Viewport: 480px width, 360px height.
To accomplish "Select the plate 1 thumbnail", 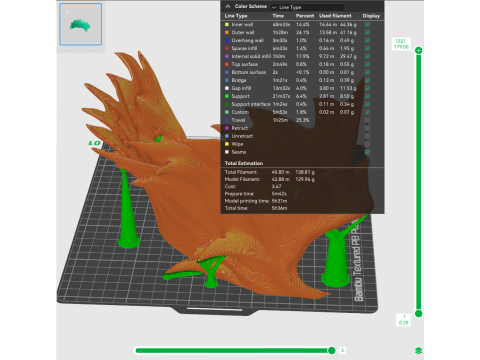I will click(81, 24).
